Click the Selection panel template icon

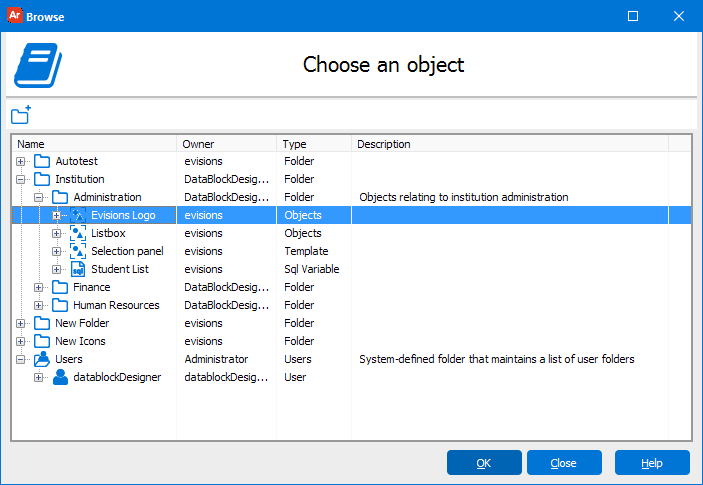pyautogui.click(x=78, y=251)
